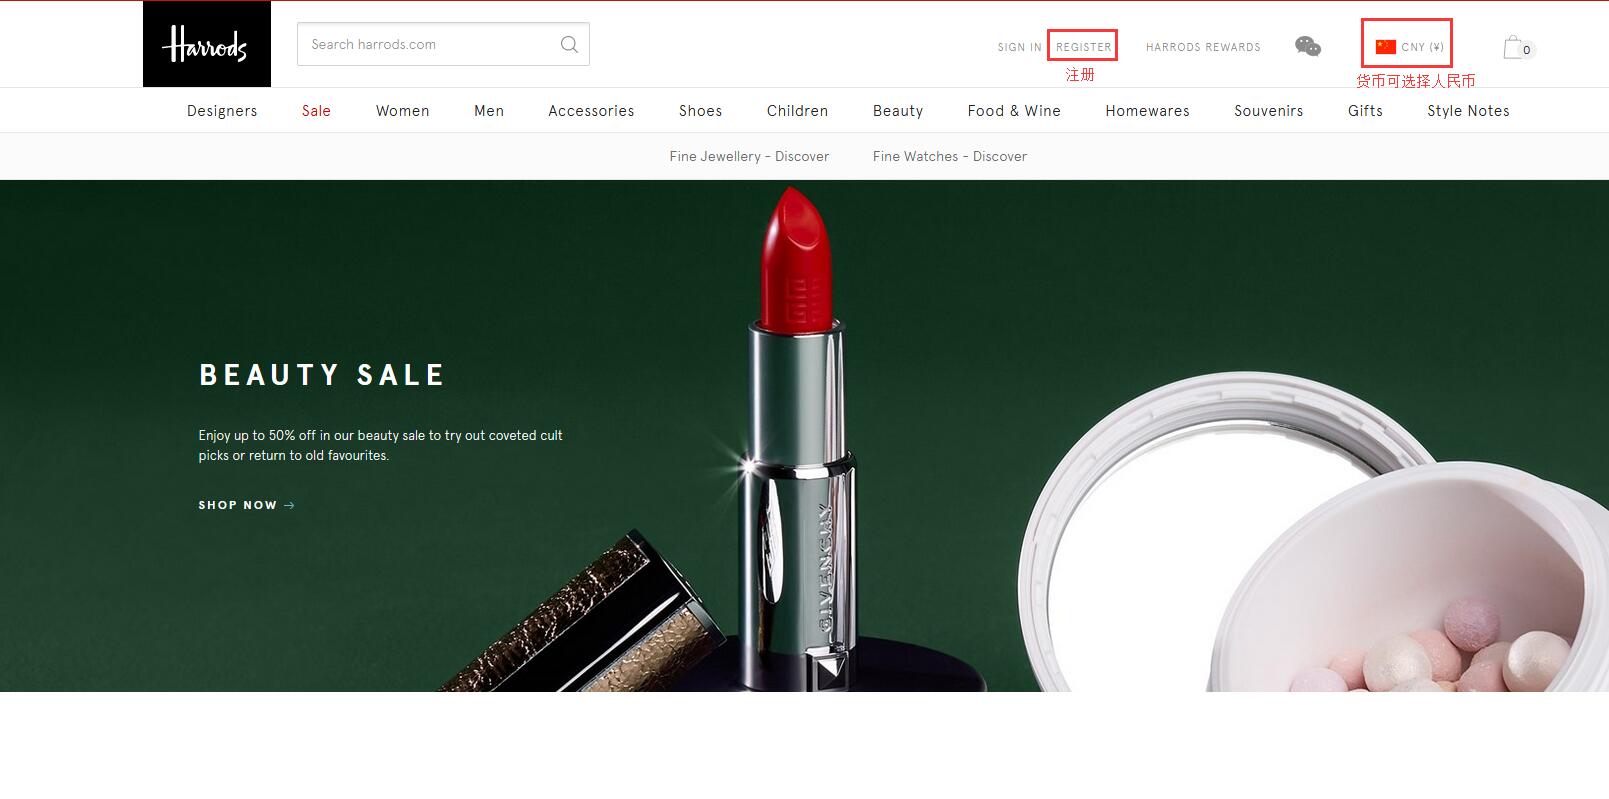Click the Register link

coord(1083,47)
